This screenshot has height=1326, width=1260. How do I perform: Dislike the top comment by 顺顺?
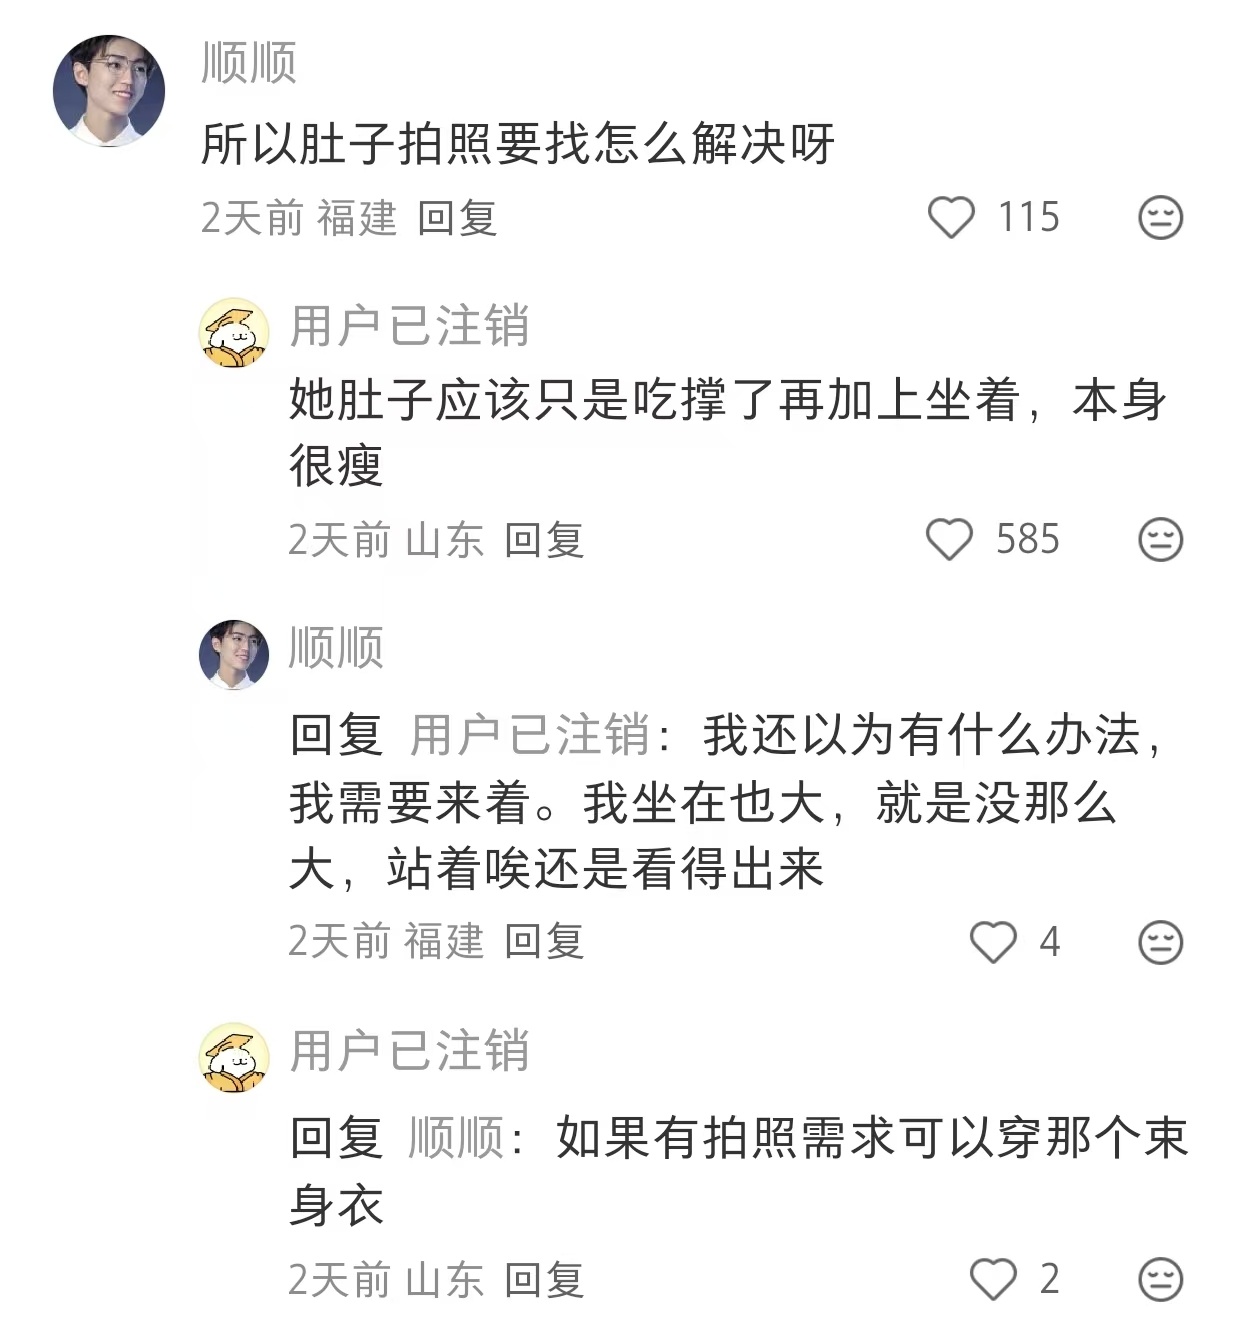pos(1161,218)
